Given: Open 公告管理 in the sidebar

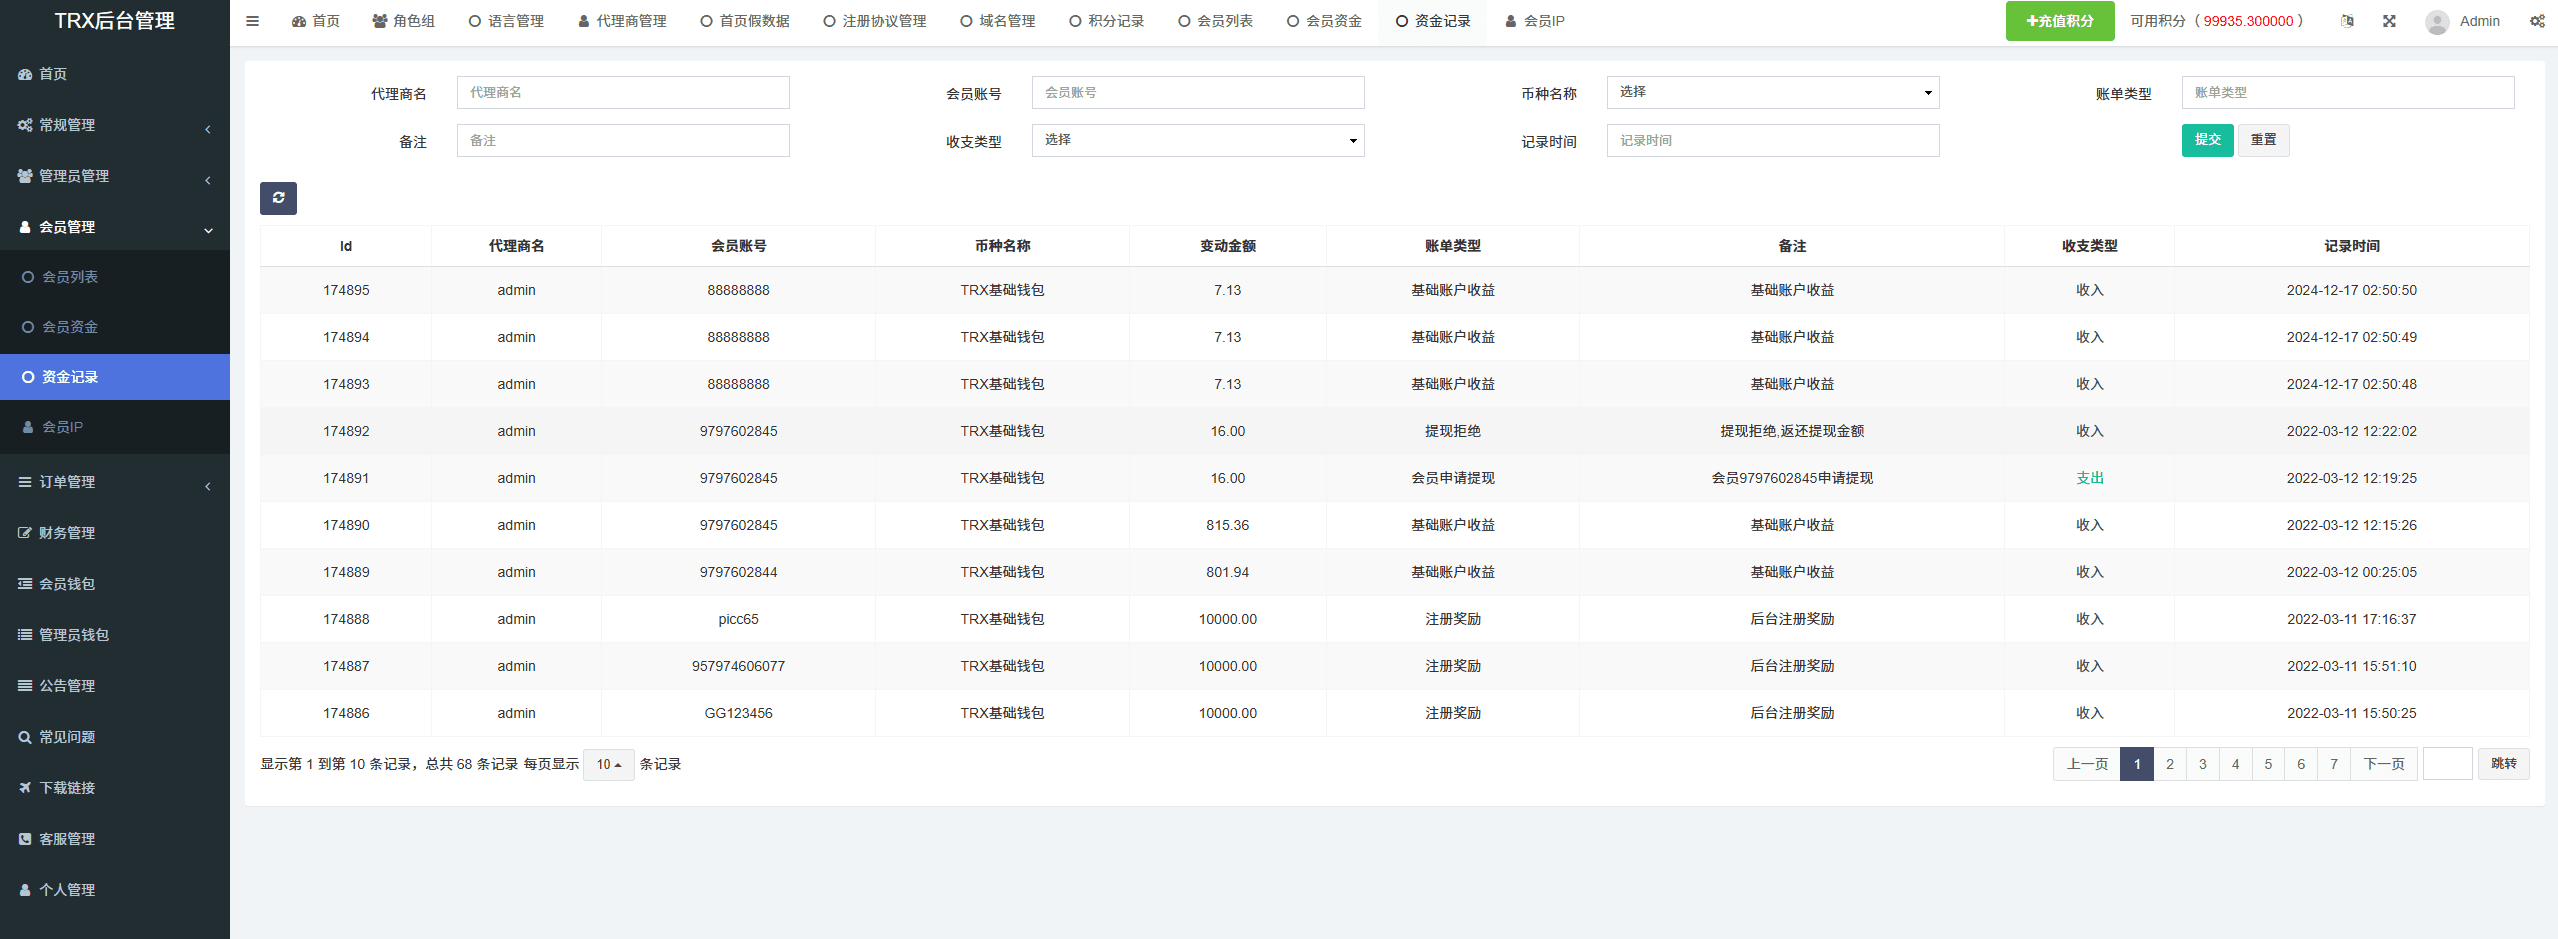Looking at the screenshot, I should (115, 686).
